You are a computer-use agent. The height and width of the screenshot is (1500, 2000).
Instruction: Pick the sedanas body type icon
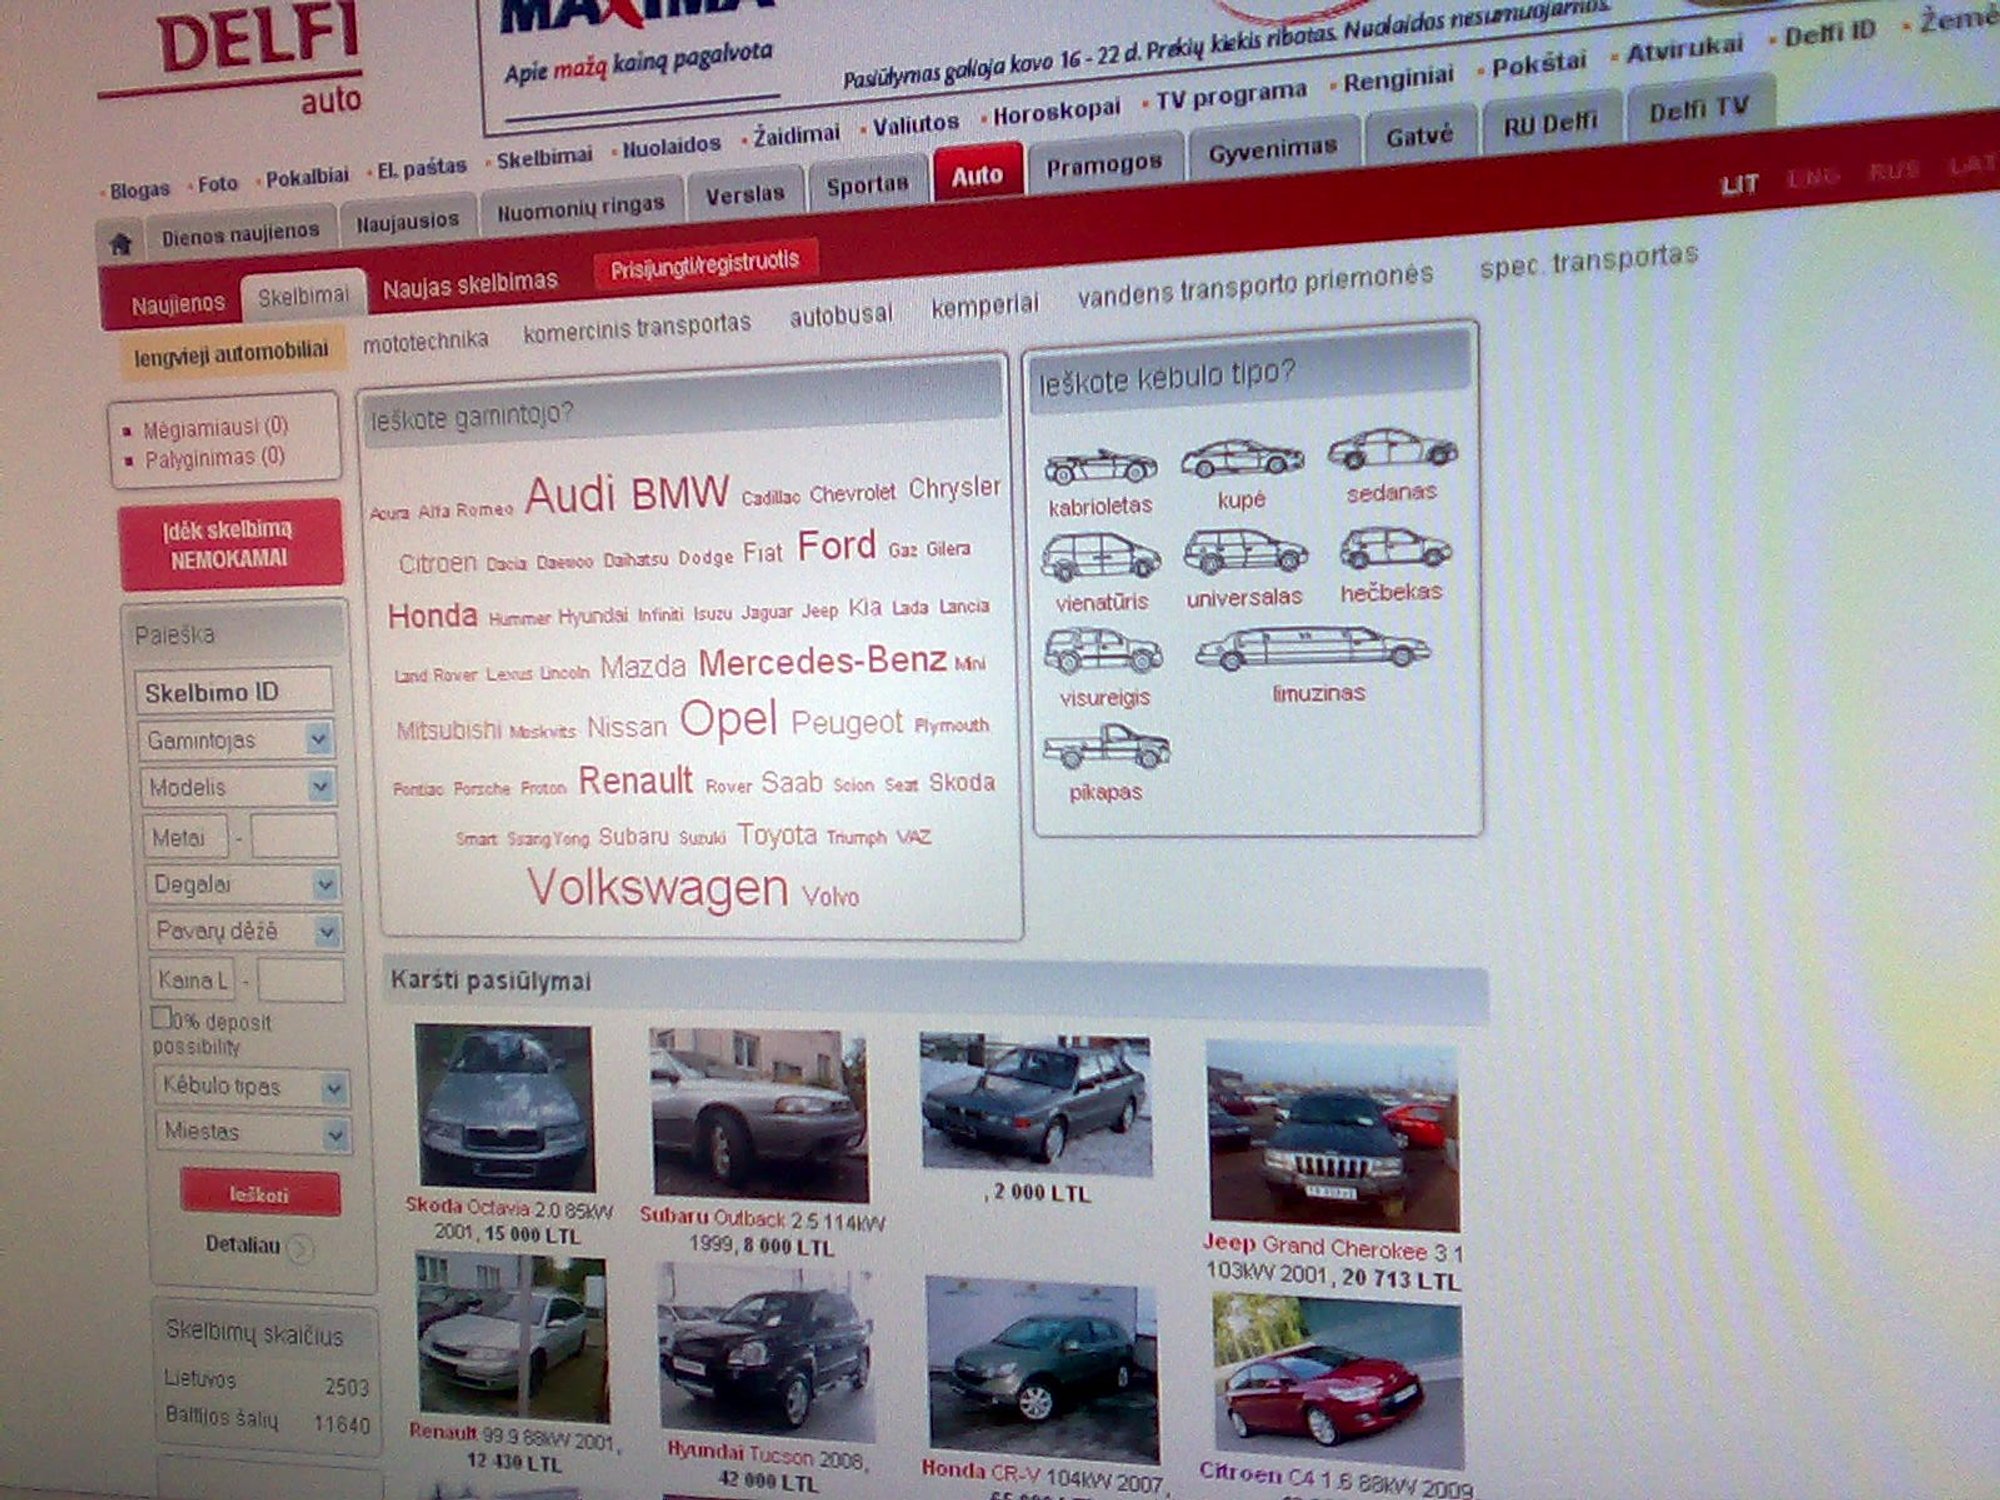click(1392, 449)
